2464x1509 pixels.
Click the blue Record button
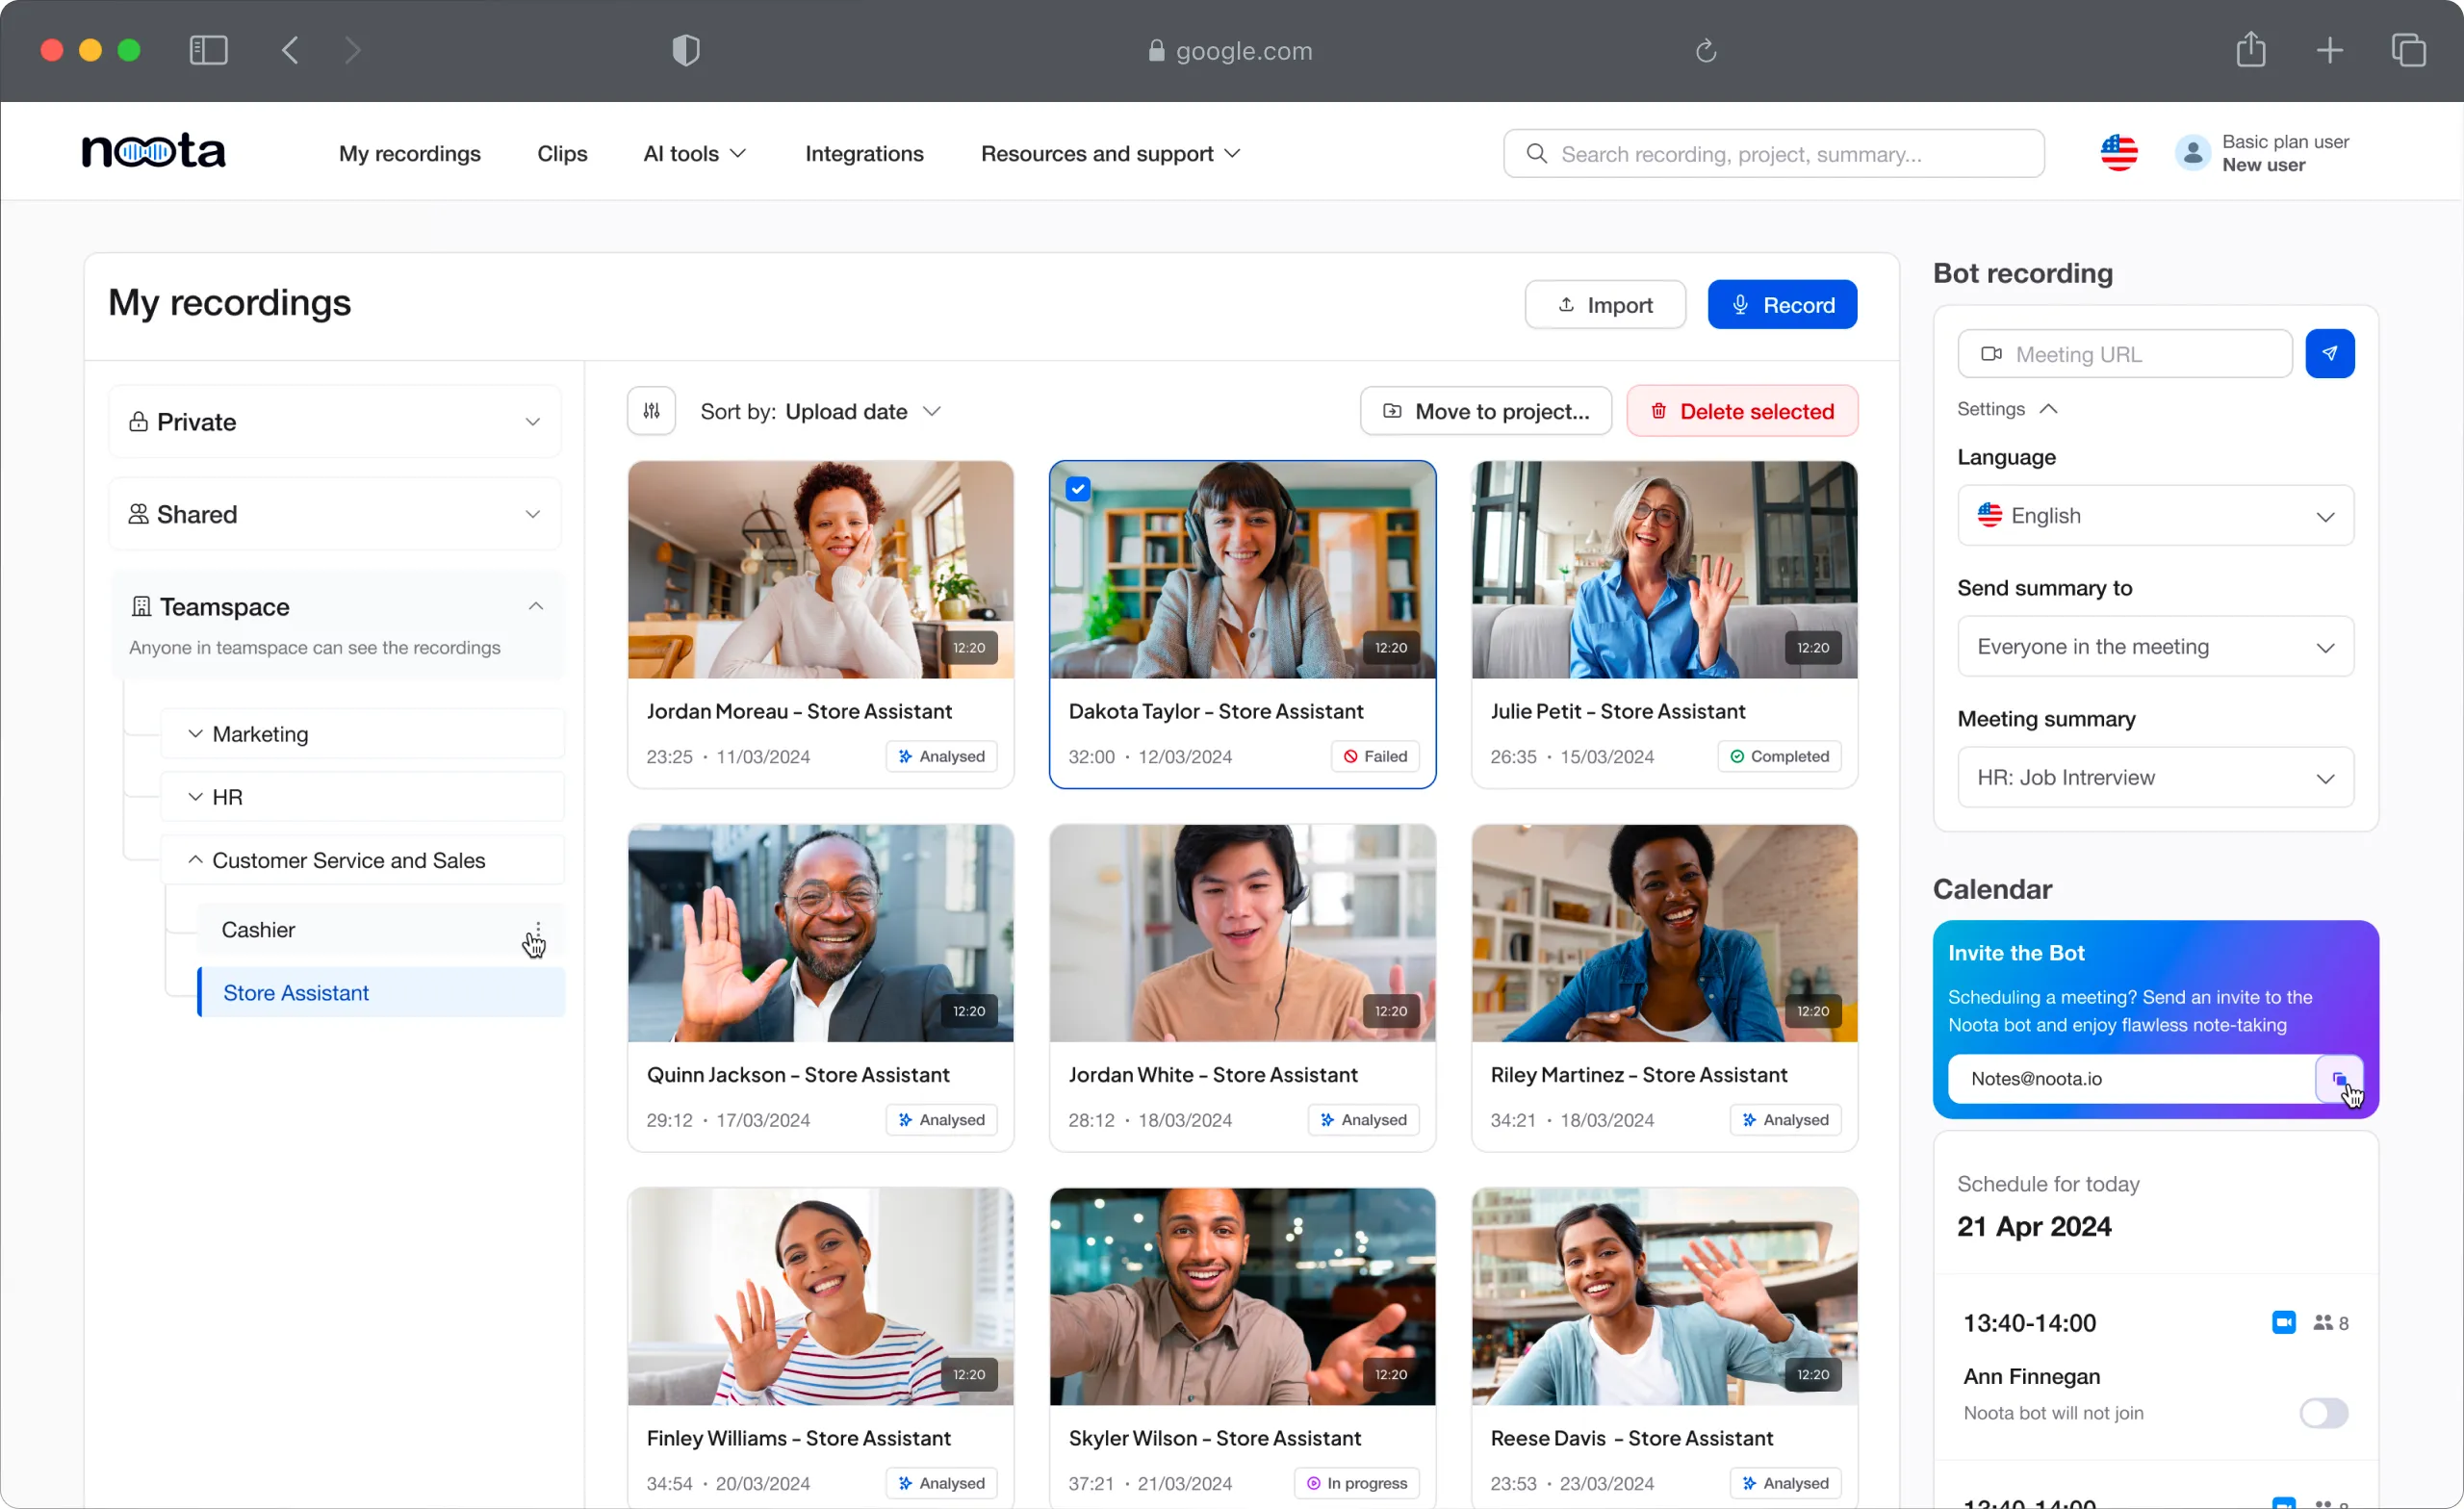click(1781, 305)
